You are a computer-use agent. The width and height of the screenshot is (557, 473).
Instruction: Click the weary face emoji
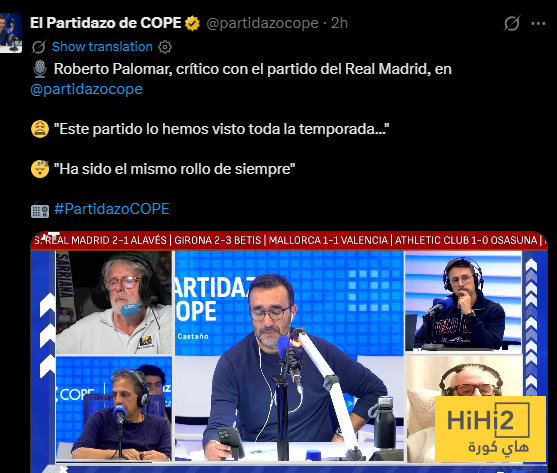click(40, 129)
